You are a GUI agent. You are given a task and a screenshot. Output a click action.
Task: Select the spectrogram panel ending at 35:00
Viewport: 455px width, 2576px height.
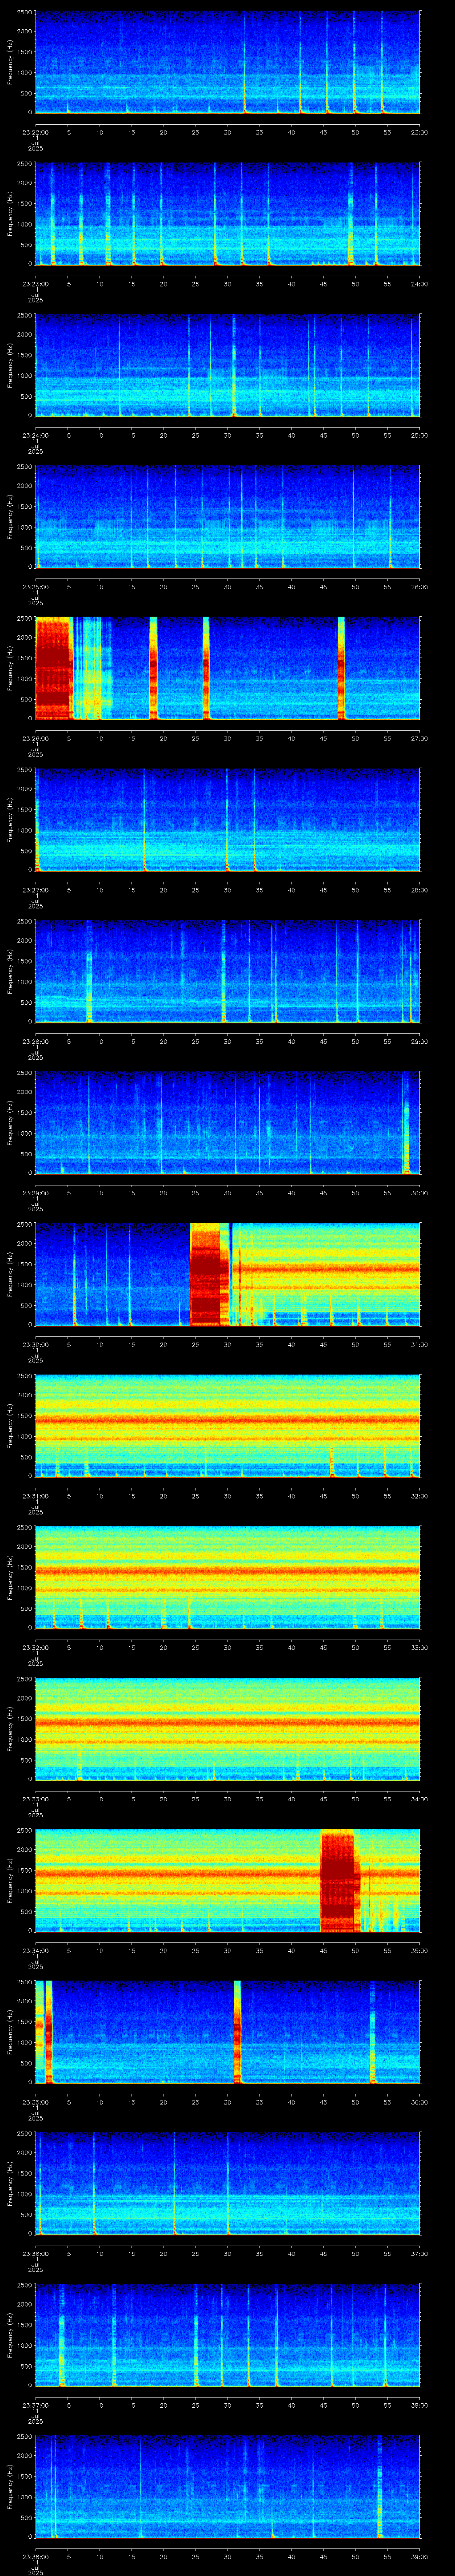coord(227,1880)
